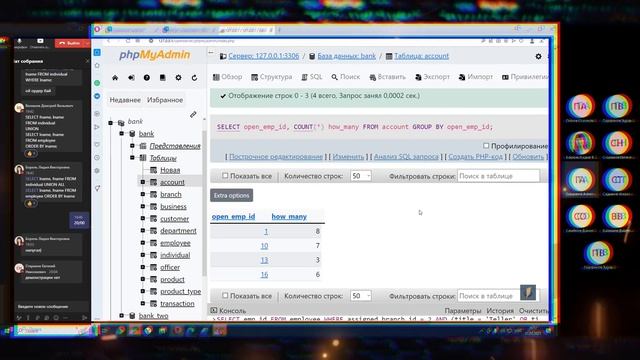Open upper 'Количество строк' dropdown

tap(360, 176)
